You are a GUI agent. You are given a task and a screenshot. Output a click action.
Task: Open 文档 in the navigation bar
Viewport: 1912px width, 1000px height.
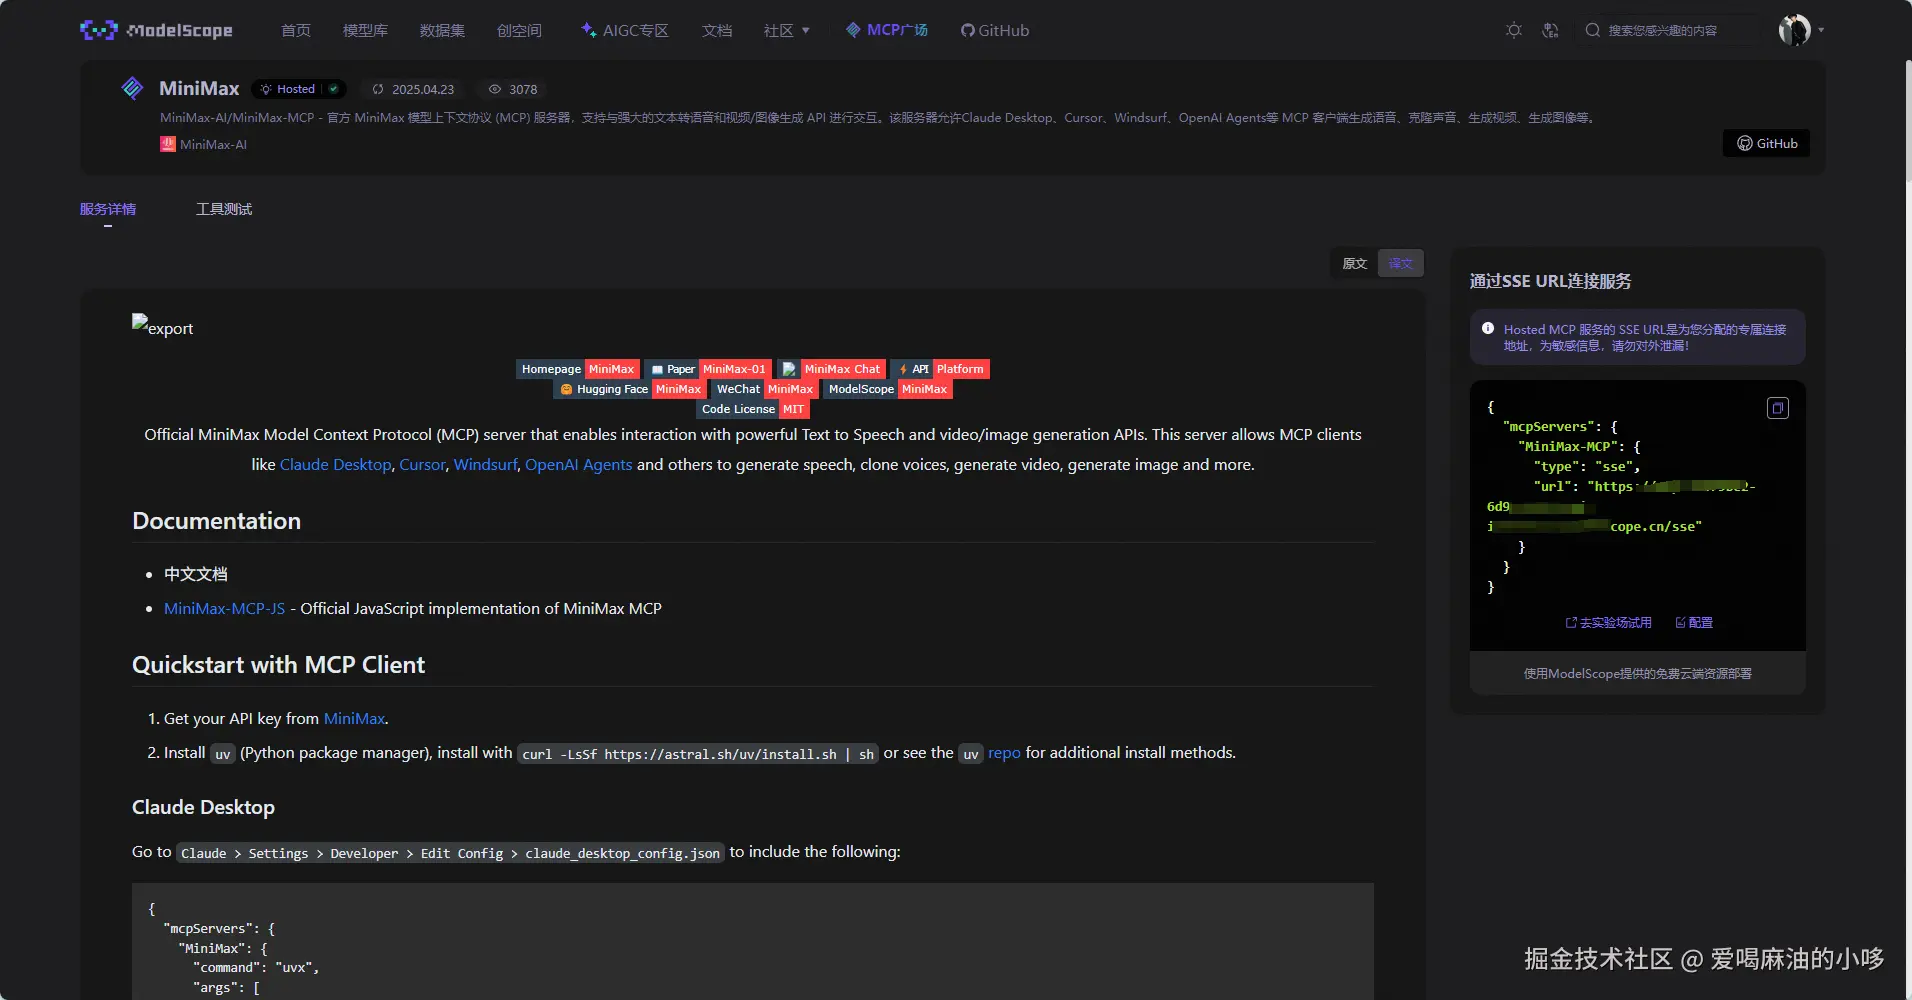pos(716,30)
